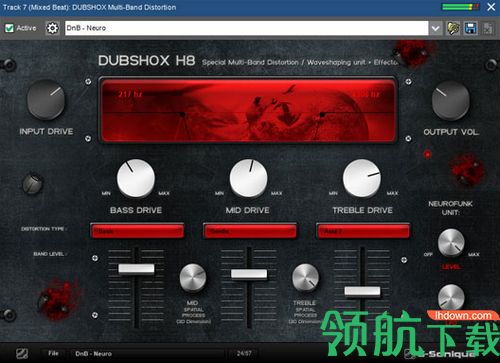This screenshot has width=500, height=363.
Task: Click the Bass band level slider handle
Action: tap(136, 269)
